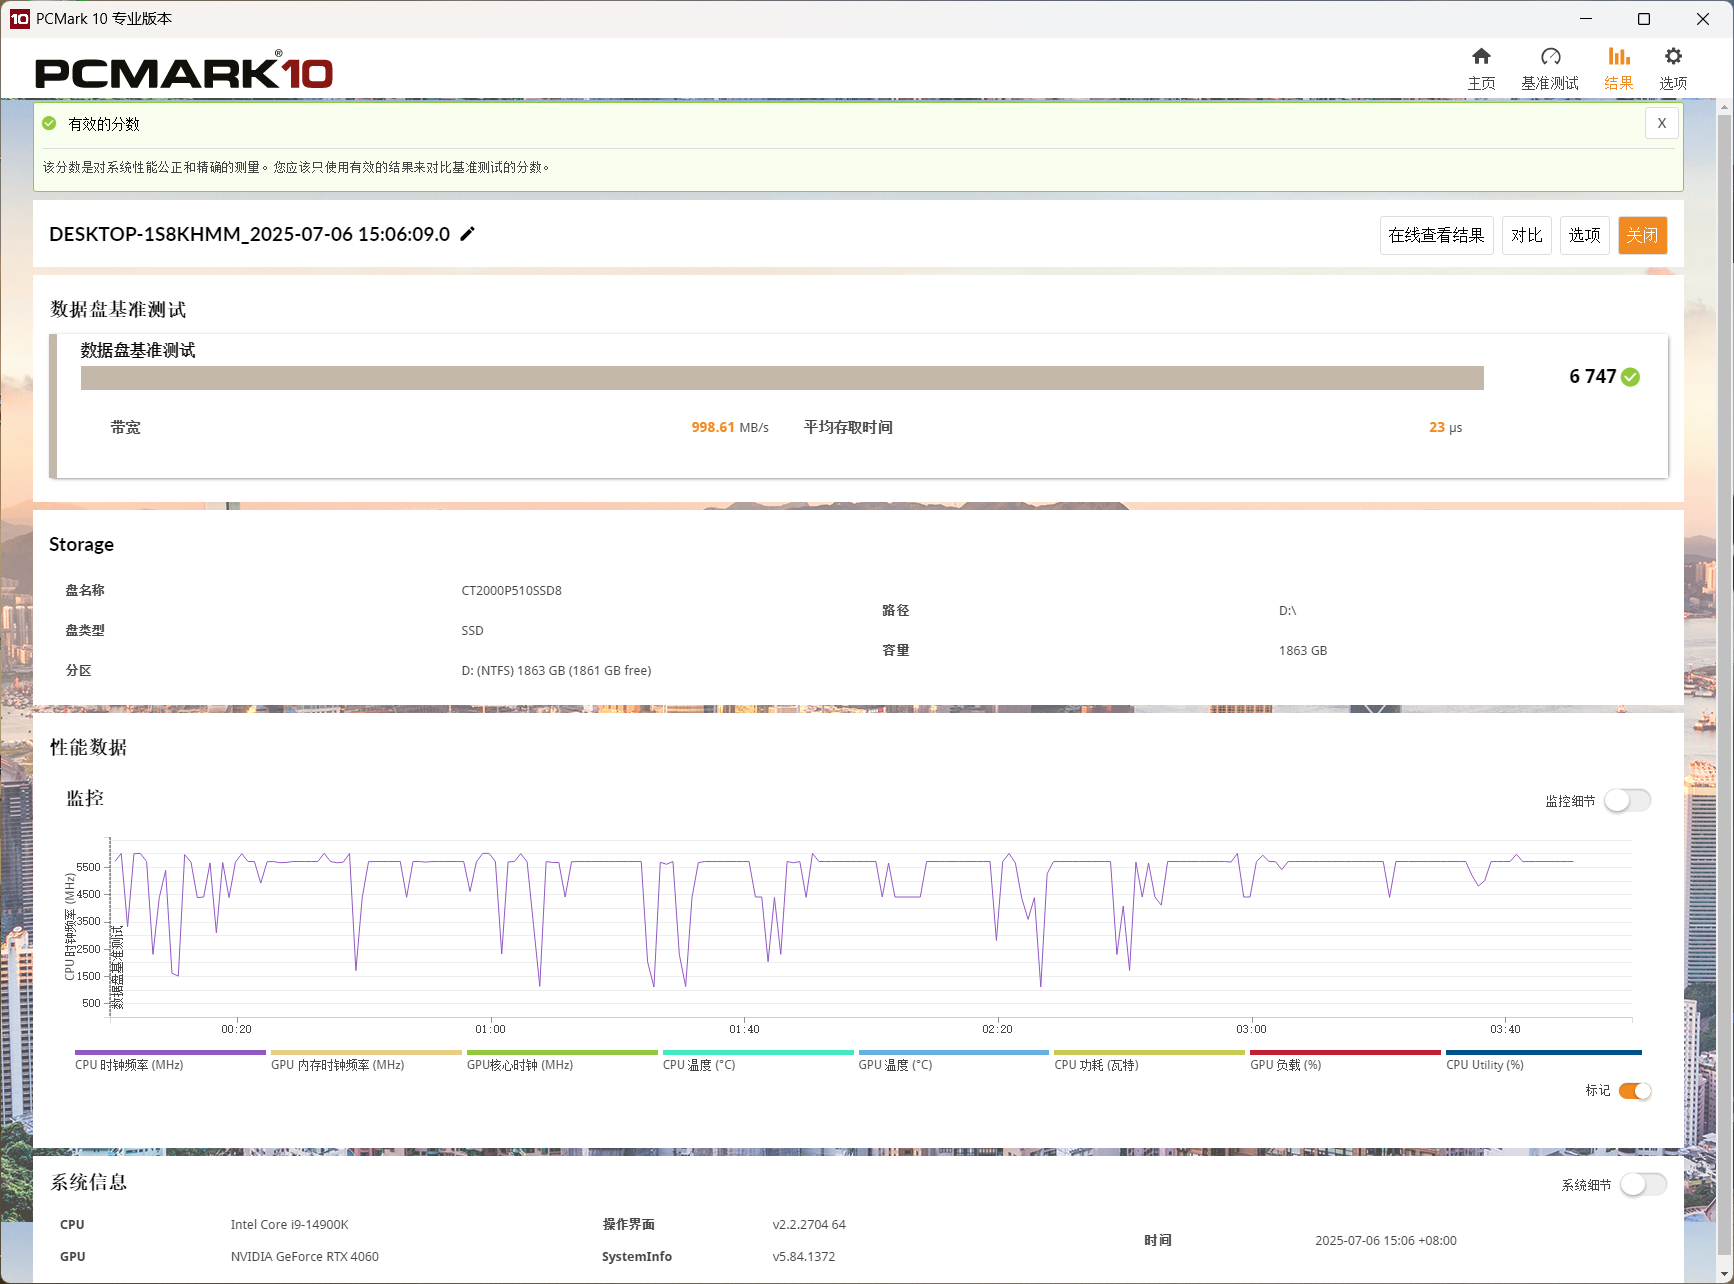Image resolution: width=1734 pixels, height=1284 pixels.
Task: Click the PCMark 10 title bar app icon
Action: coord(19,19)
